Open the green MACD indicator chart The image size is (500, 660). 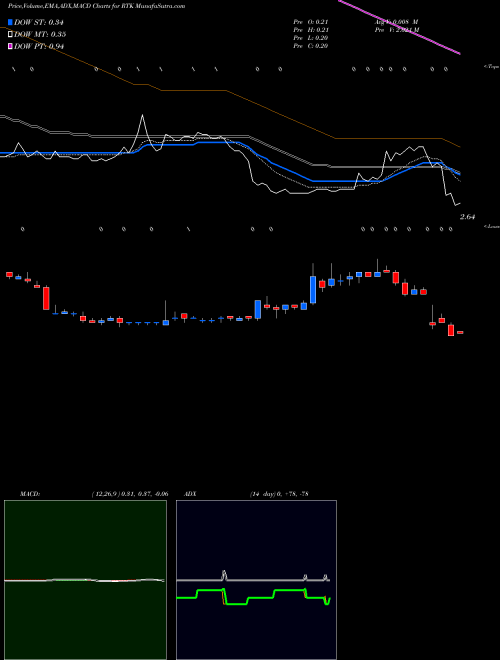click(85, 580)
